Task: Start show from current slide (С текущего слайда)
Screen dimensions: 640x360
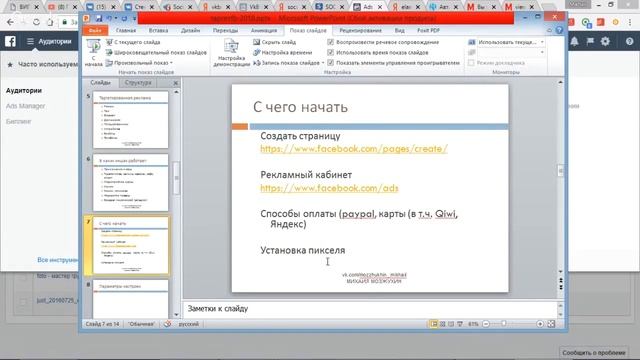Action: (x=133, y=42)
